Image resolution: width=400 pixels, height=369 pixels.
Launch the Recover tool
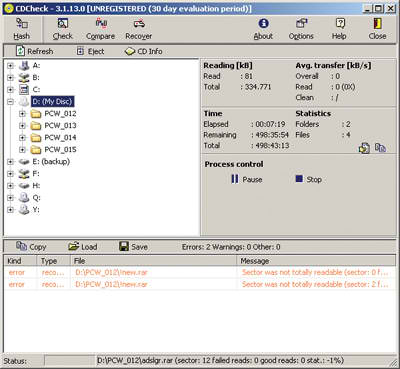click(x=139, y=29)
